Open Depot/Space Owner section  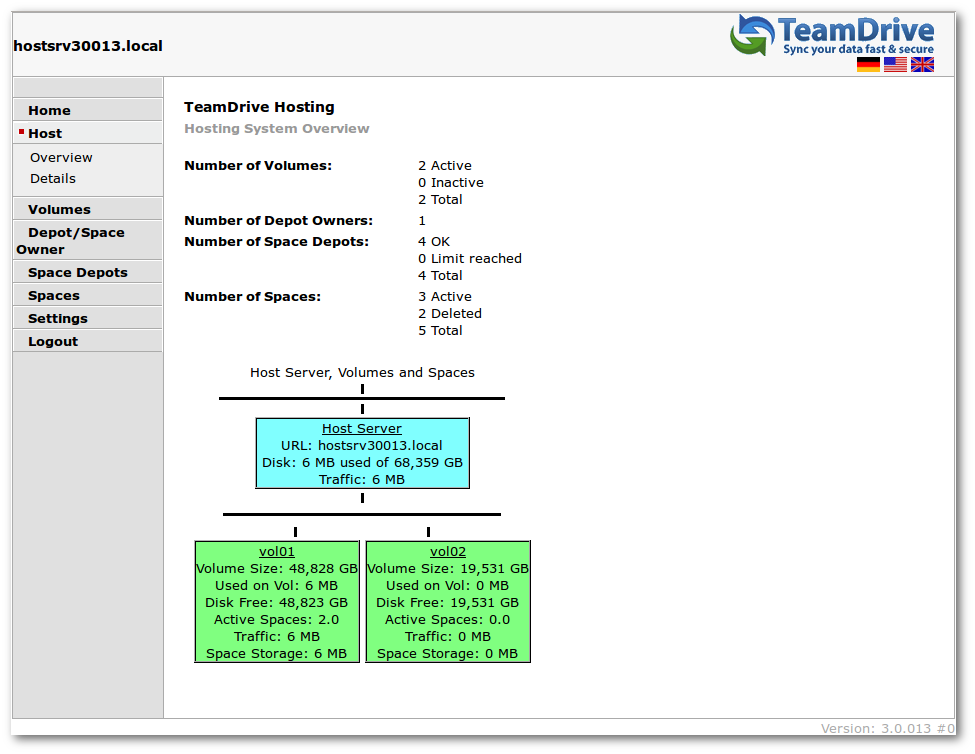click(70, 241)
